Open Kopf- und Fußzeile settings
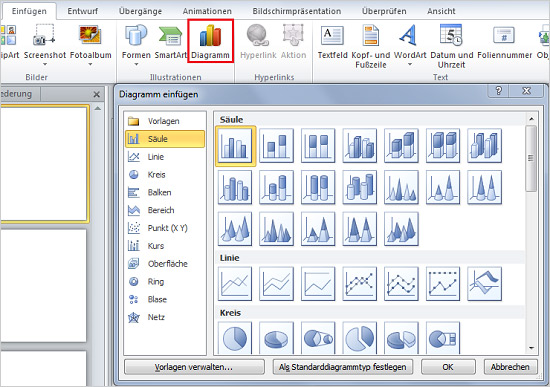This screenshot has height=387, width=550. pyautogui.click(x=371, y=46)
